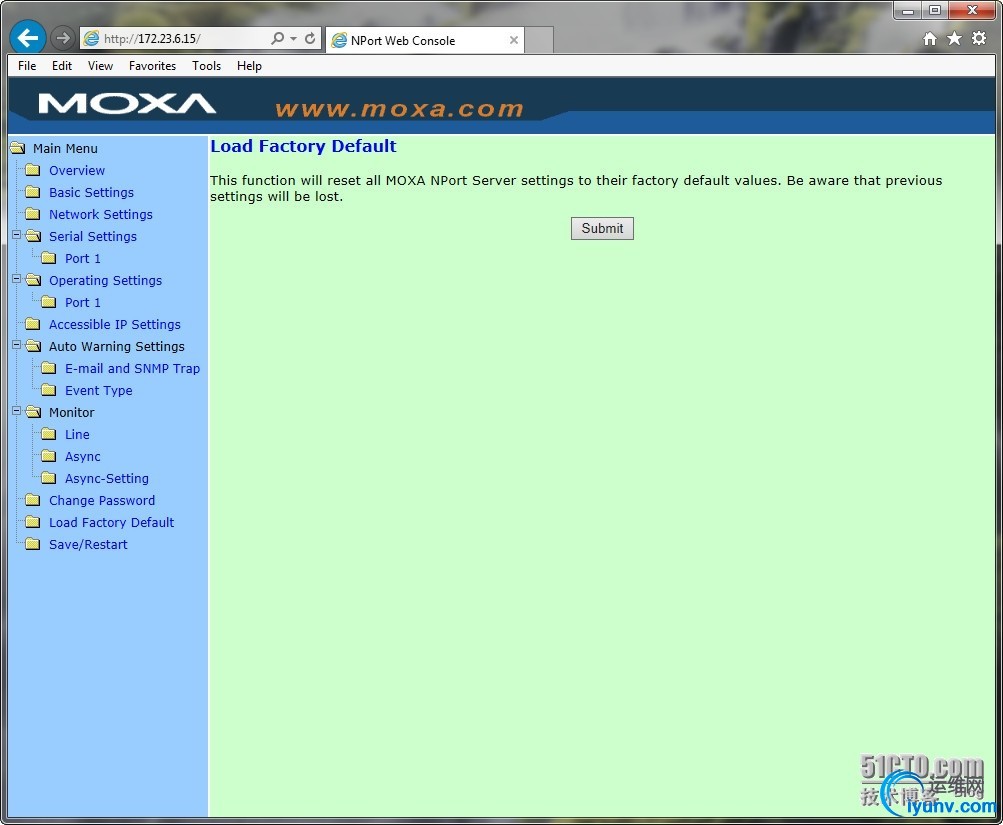Screen dimensions: 1003x825
Task: Click the Auto Warning Settings label
Action: click(x=116, y=347)
